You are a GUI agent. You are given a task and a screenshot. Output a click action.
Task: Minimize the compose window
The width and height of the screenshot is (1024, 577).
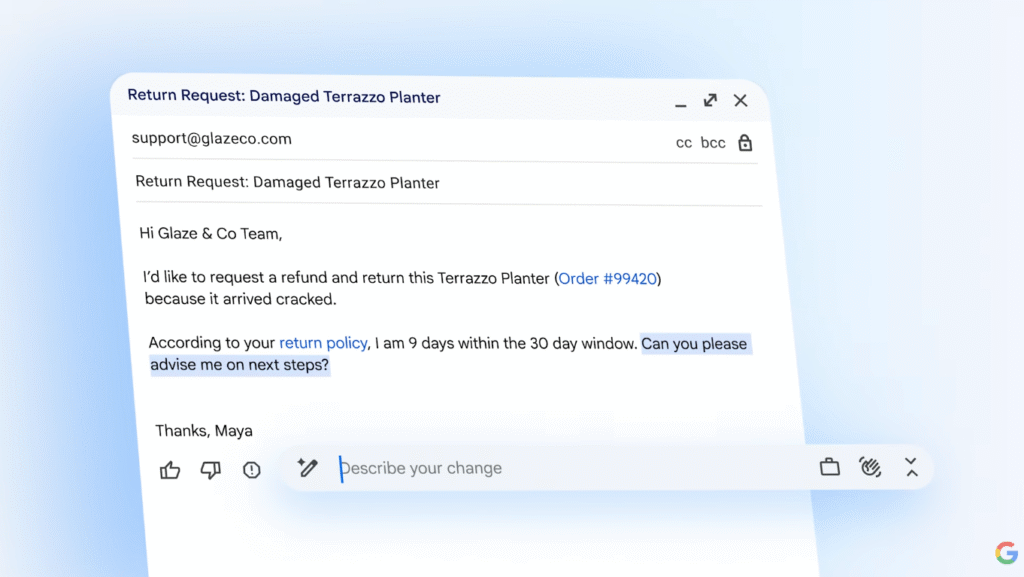[680, 102]
